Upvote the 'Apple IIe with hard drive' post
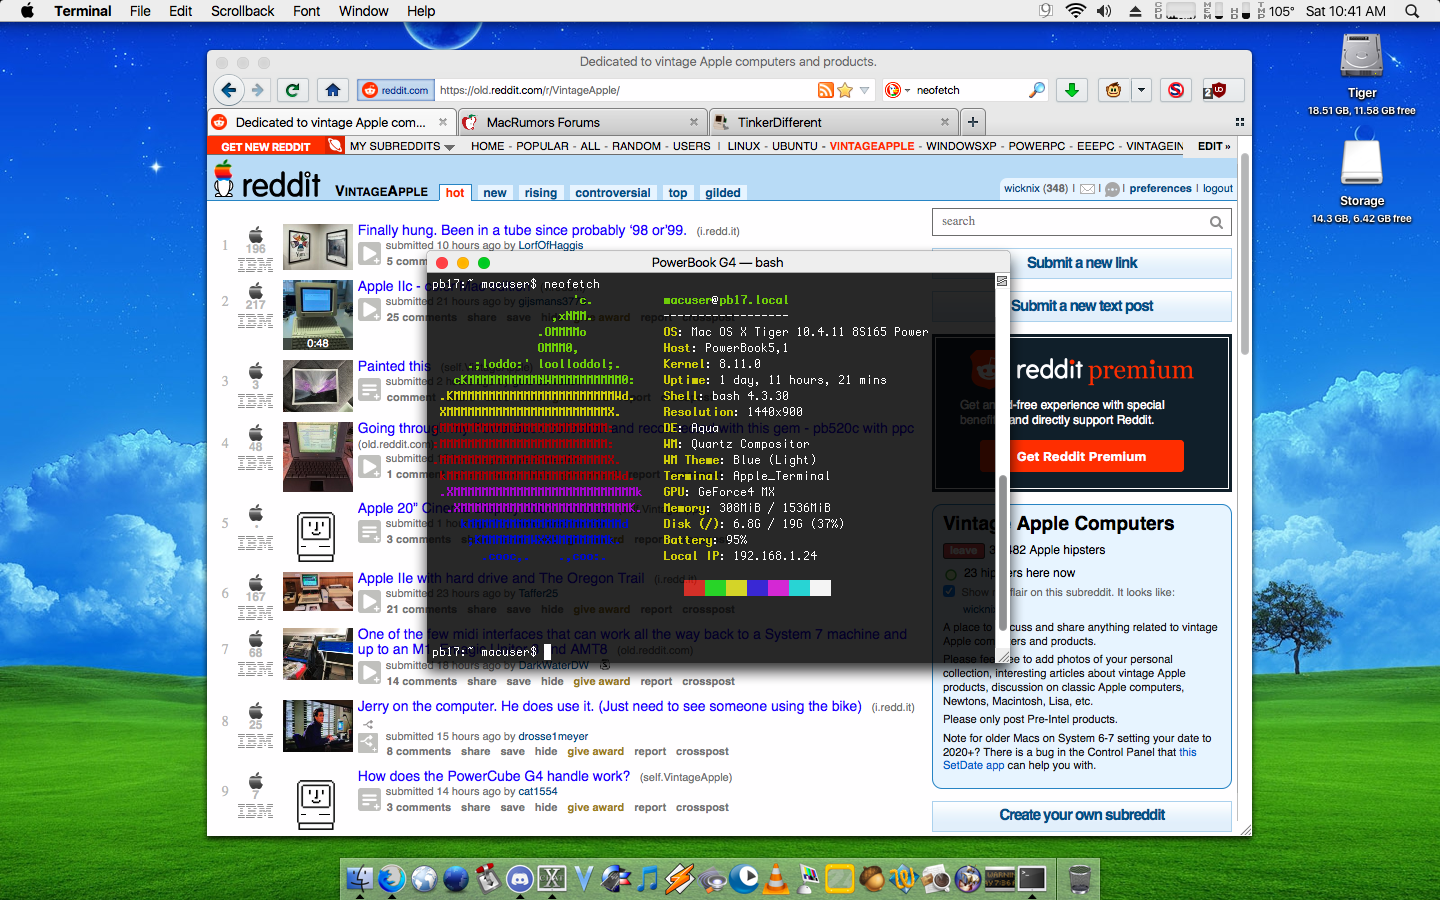This screenshot has width=1440, height=900. pos(256,582)
